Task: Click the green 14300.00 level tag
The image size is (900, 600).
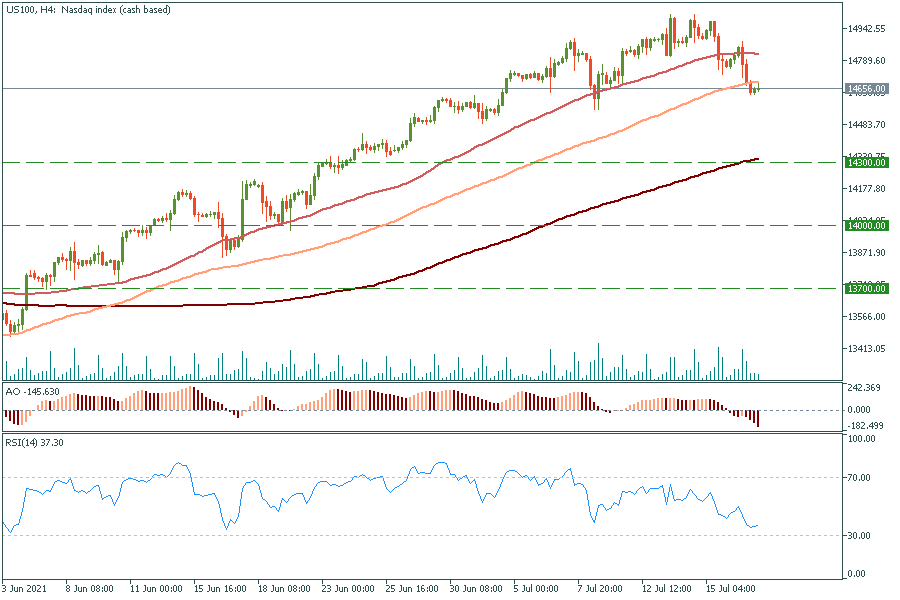Action: [866, 162]
